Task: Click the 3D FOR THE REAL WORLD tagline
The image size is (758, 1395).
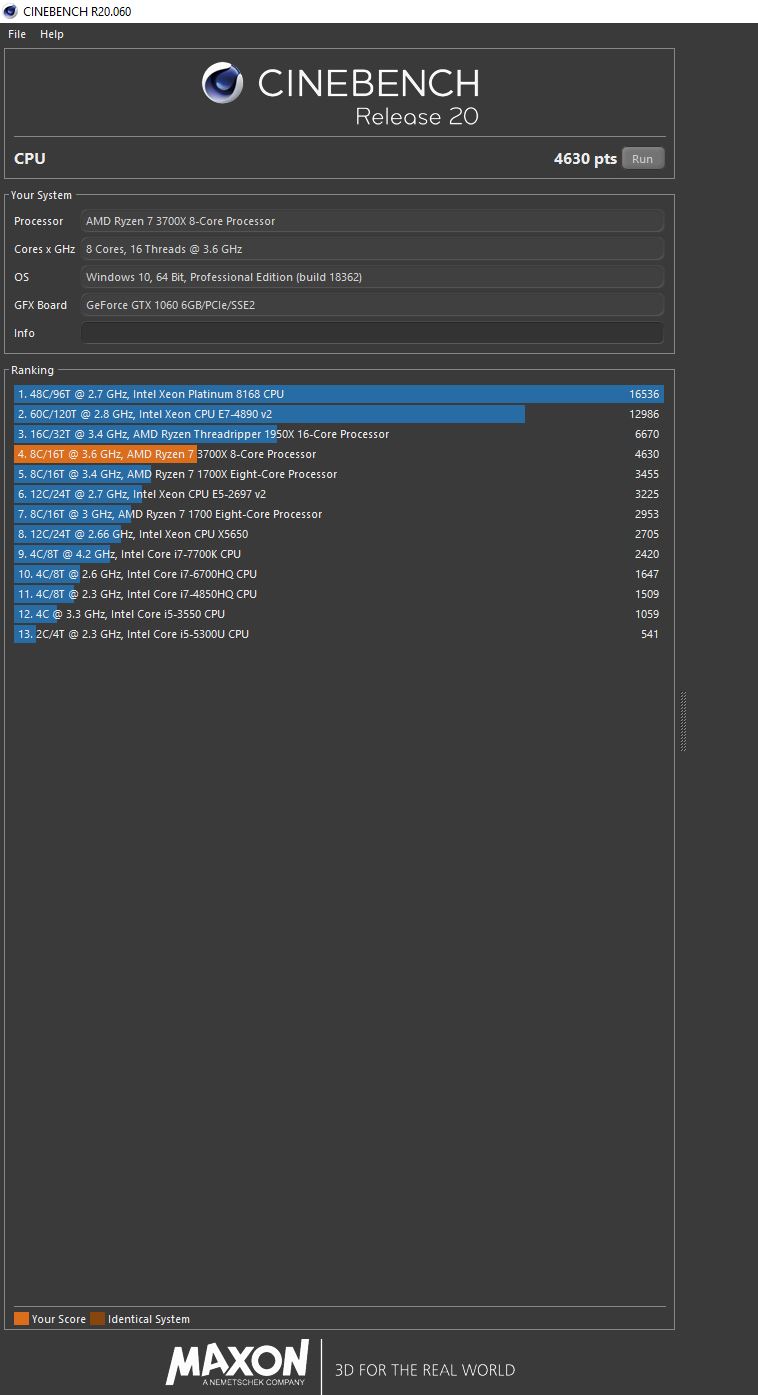Action: point(425,1370)
